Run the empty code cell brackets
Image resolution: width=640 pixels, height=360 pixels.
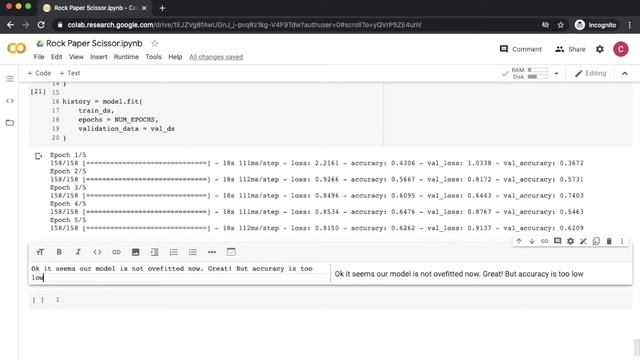[38, 300]
